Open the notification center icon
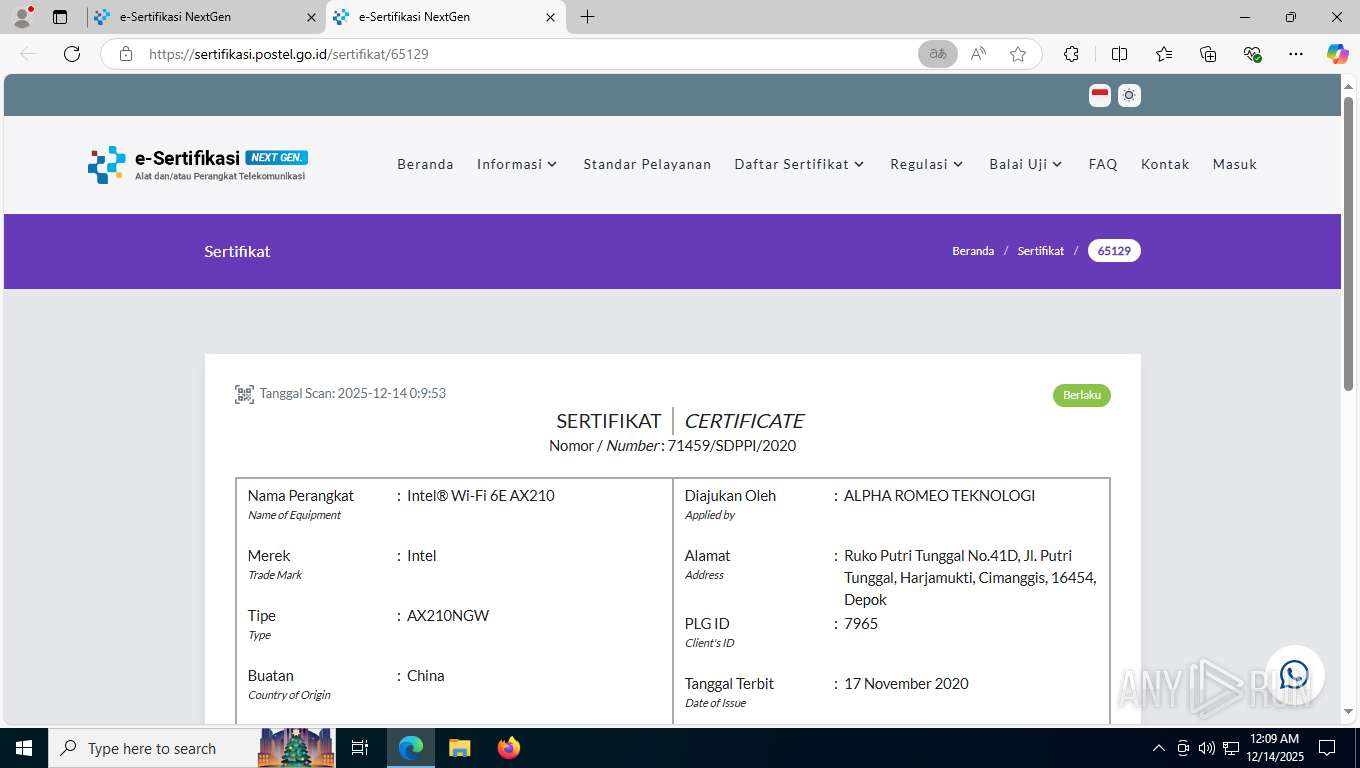1360x768 pixels. click(1327, 748)
